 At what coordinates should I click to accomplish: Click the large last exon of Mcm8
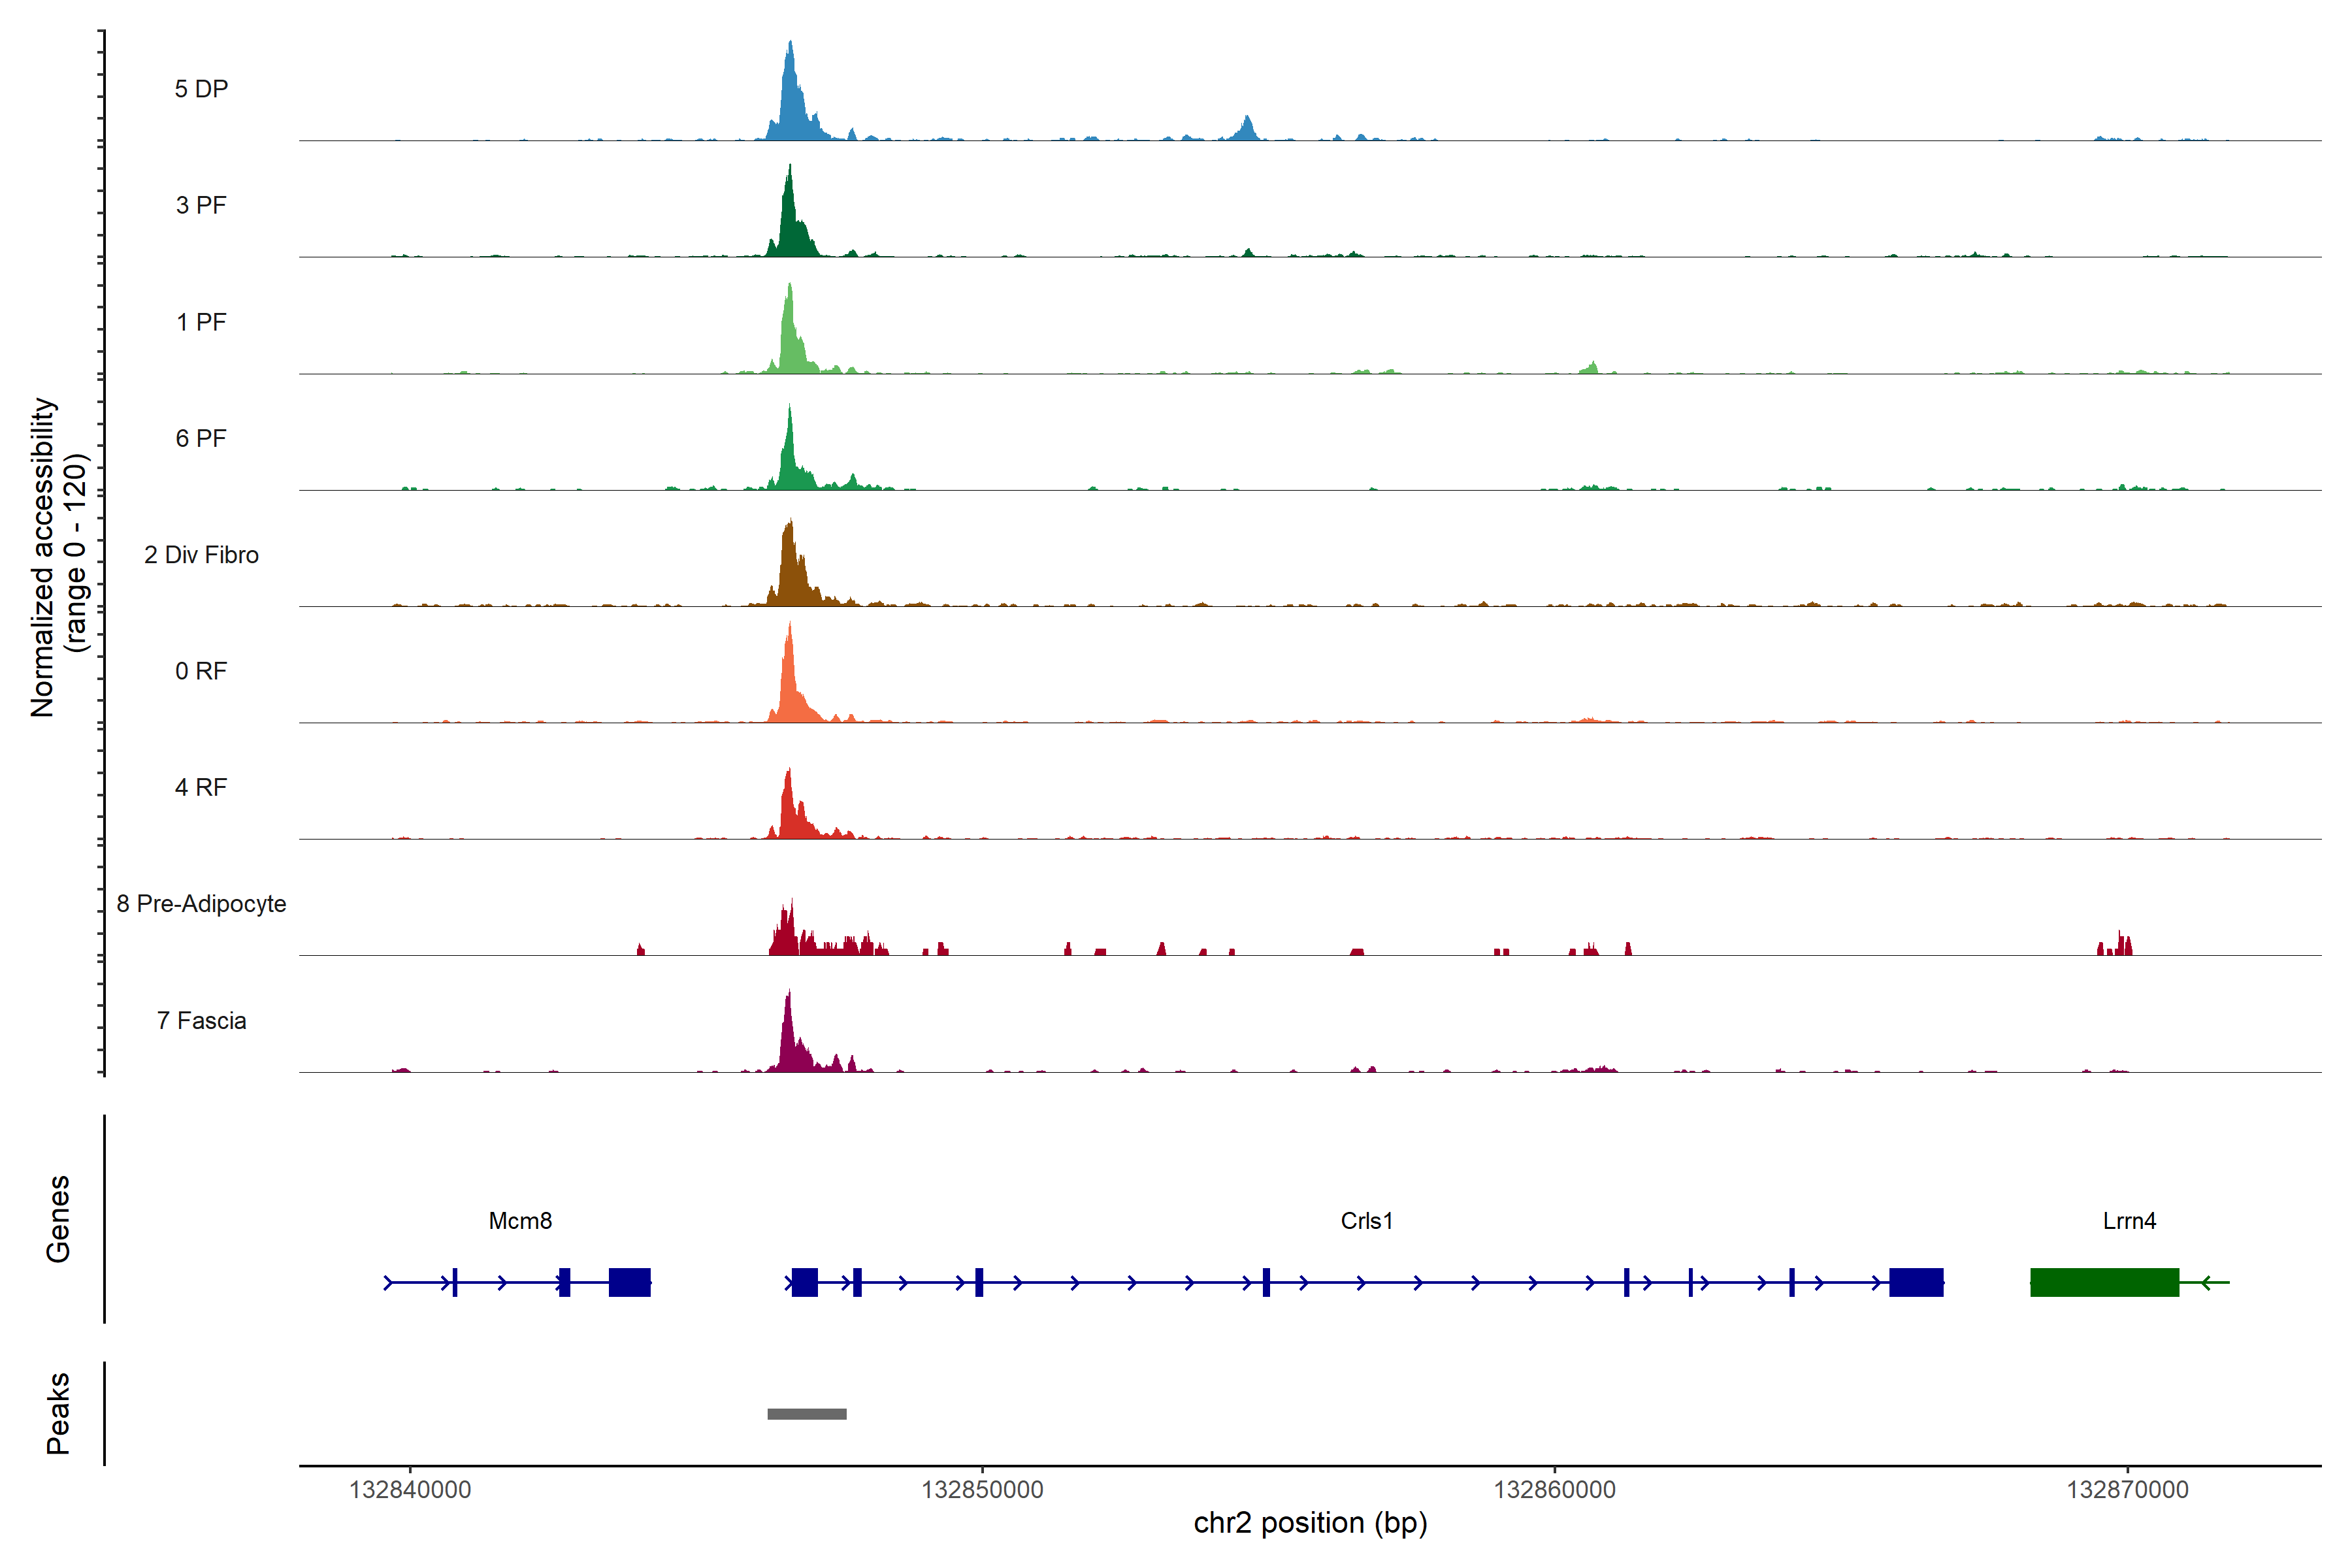pyautogui.click(x=629, y=1281)
